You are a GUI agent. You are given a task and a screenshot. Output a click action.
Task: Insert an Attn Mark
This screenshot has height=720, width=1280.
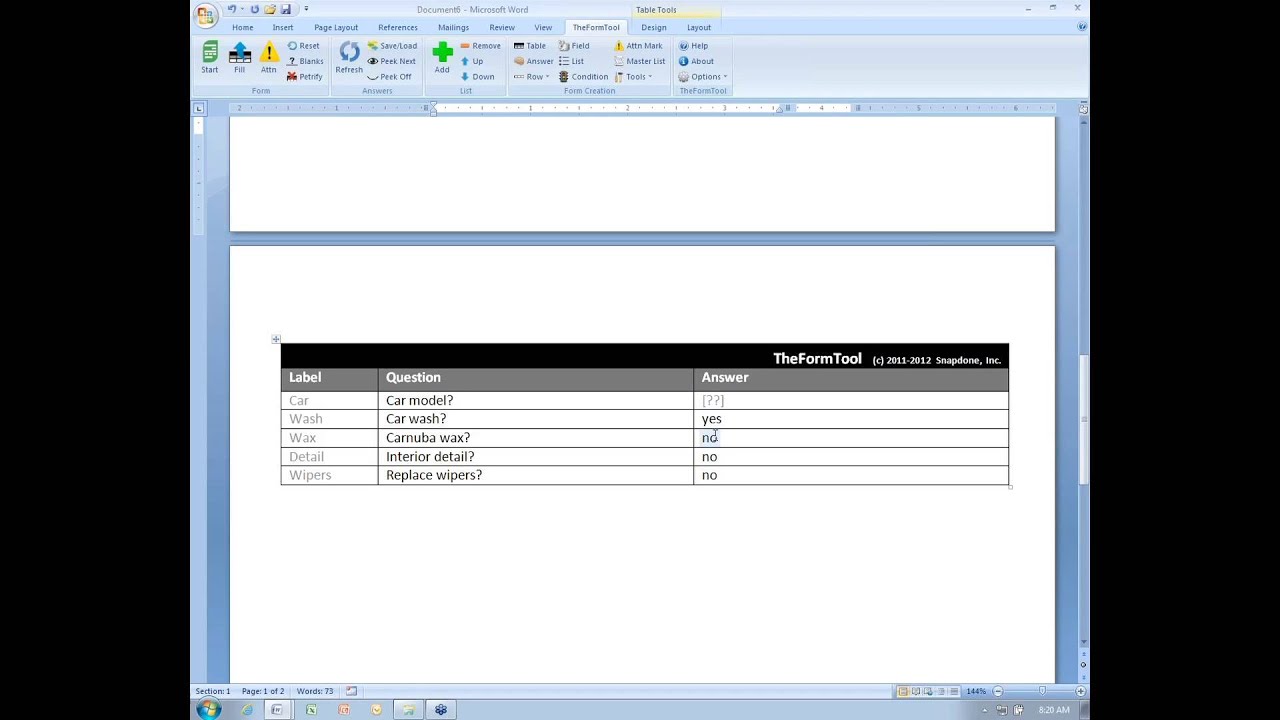[x=638, y=46]
